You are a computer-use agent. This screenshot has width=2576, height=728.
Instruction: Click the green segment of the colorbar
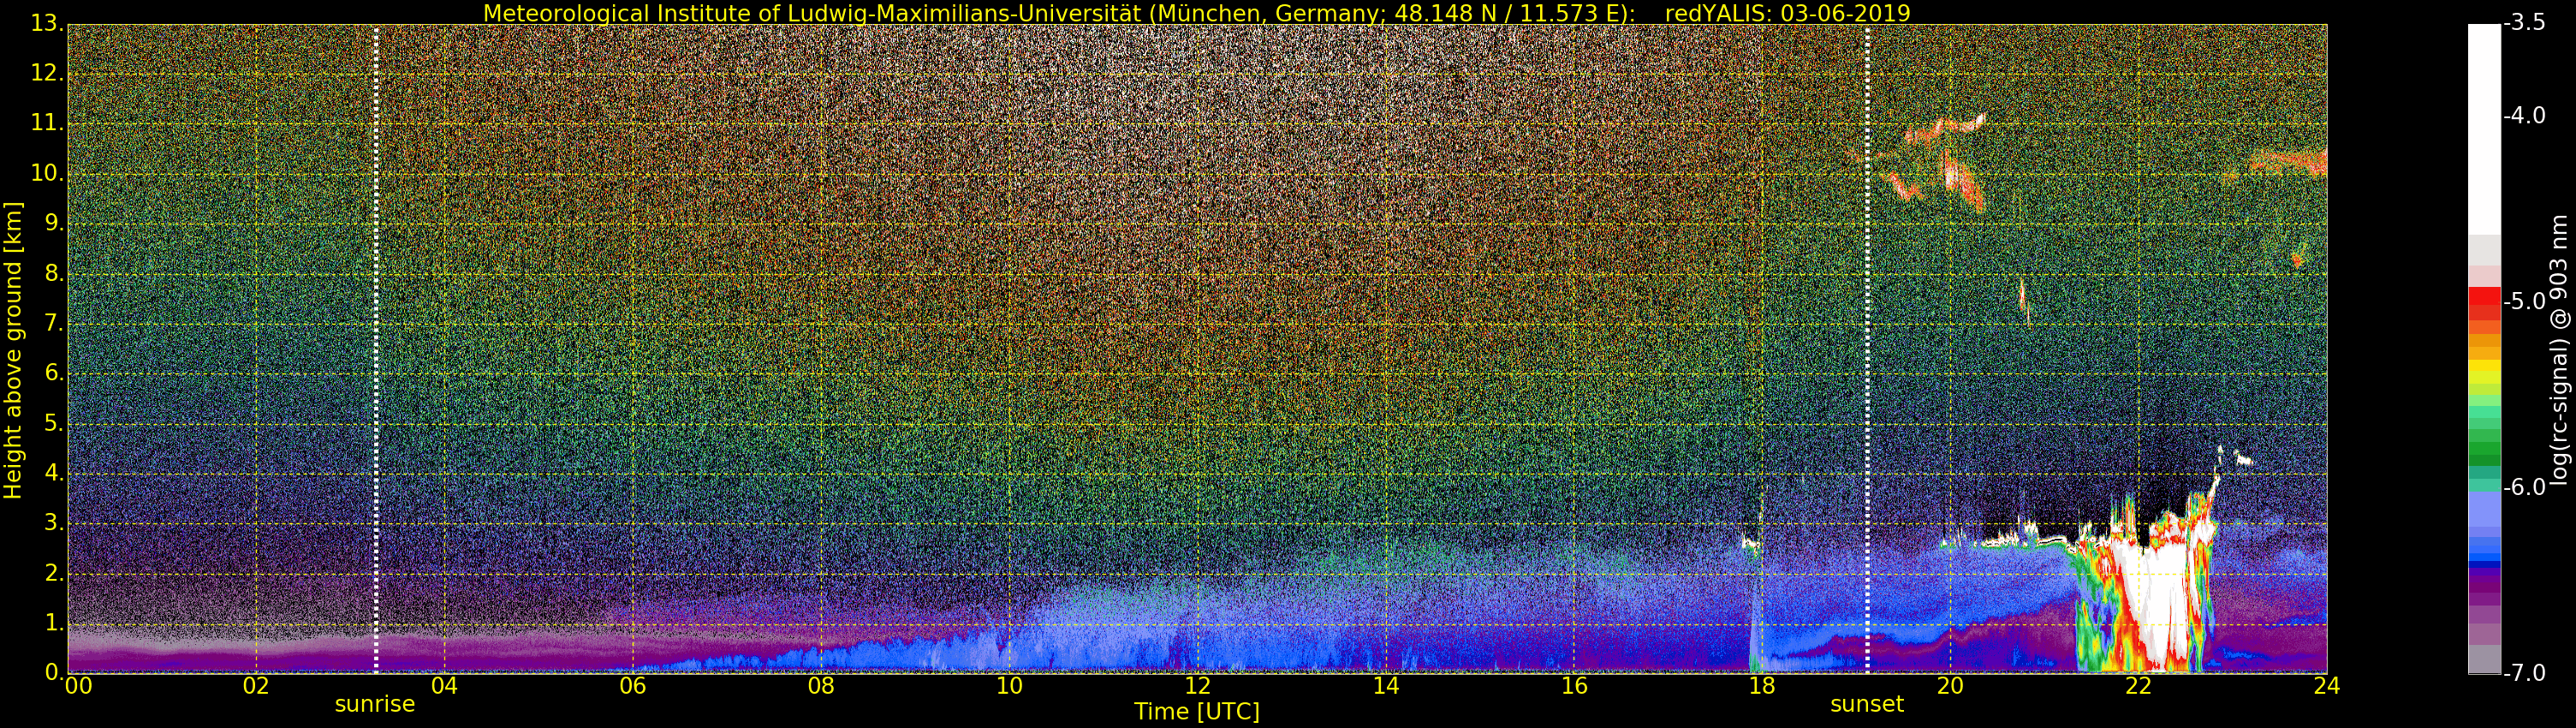pyautogui.click(x=2484, y=446)
